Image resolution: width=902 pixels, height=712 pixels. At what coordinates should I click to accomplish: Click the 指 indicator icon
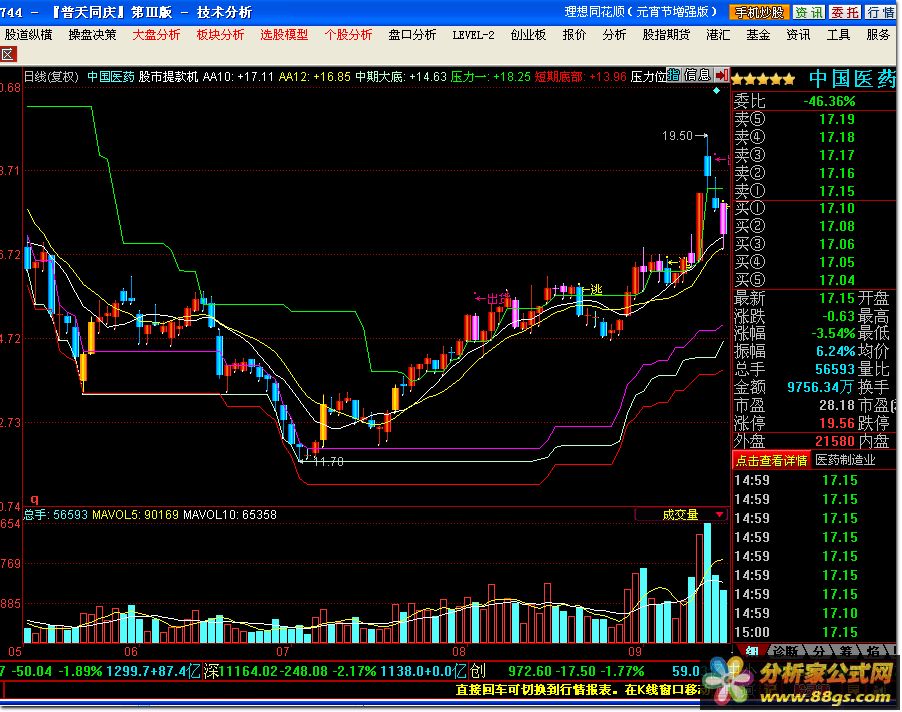click(673, 75)
